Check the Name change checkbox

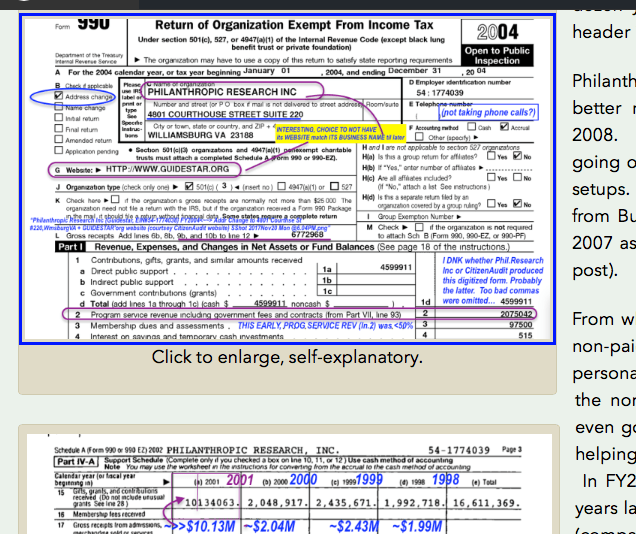click(60, 108)
